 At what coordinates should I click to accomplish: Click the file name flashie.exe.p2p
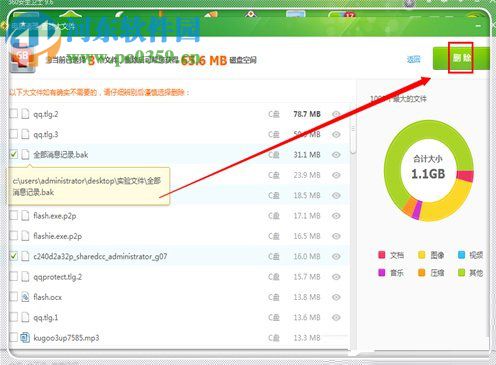(57, 236)
